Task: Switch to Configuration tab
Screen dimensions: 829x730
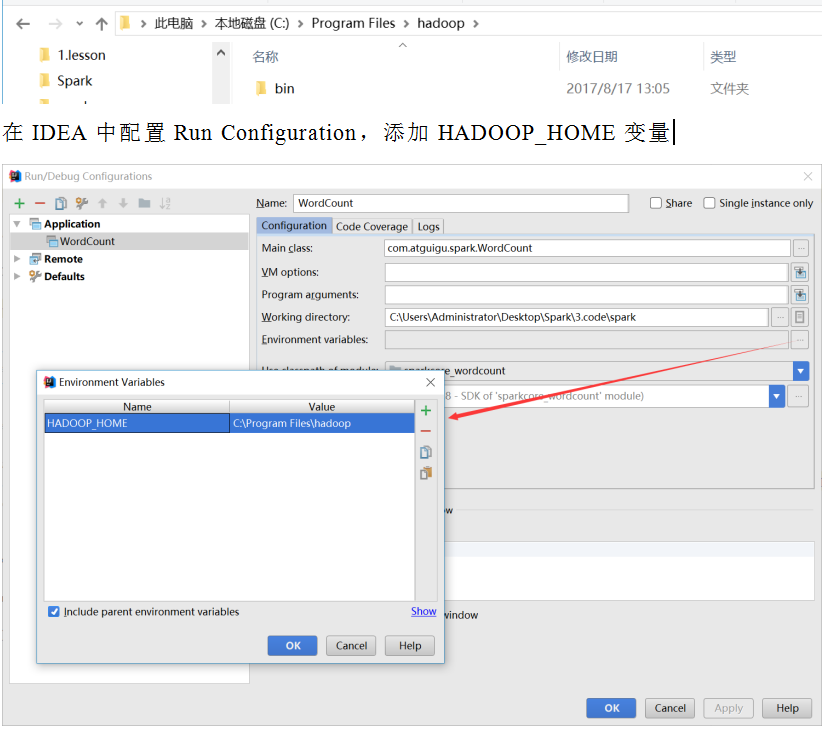Action: [294, 226]
